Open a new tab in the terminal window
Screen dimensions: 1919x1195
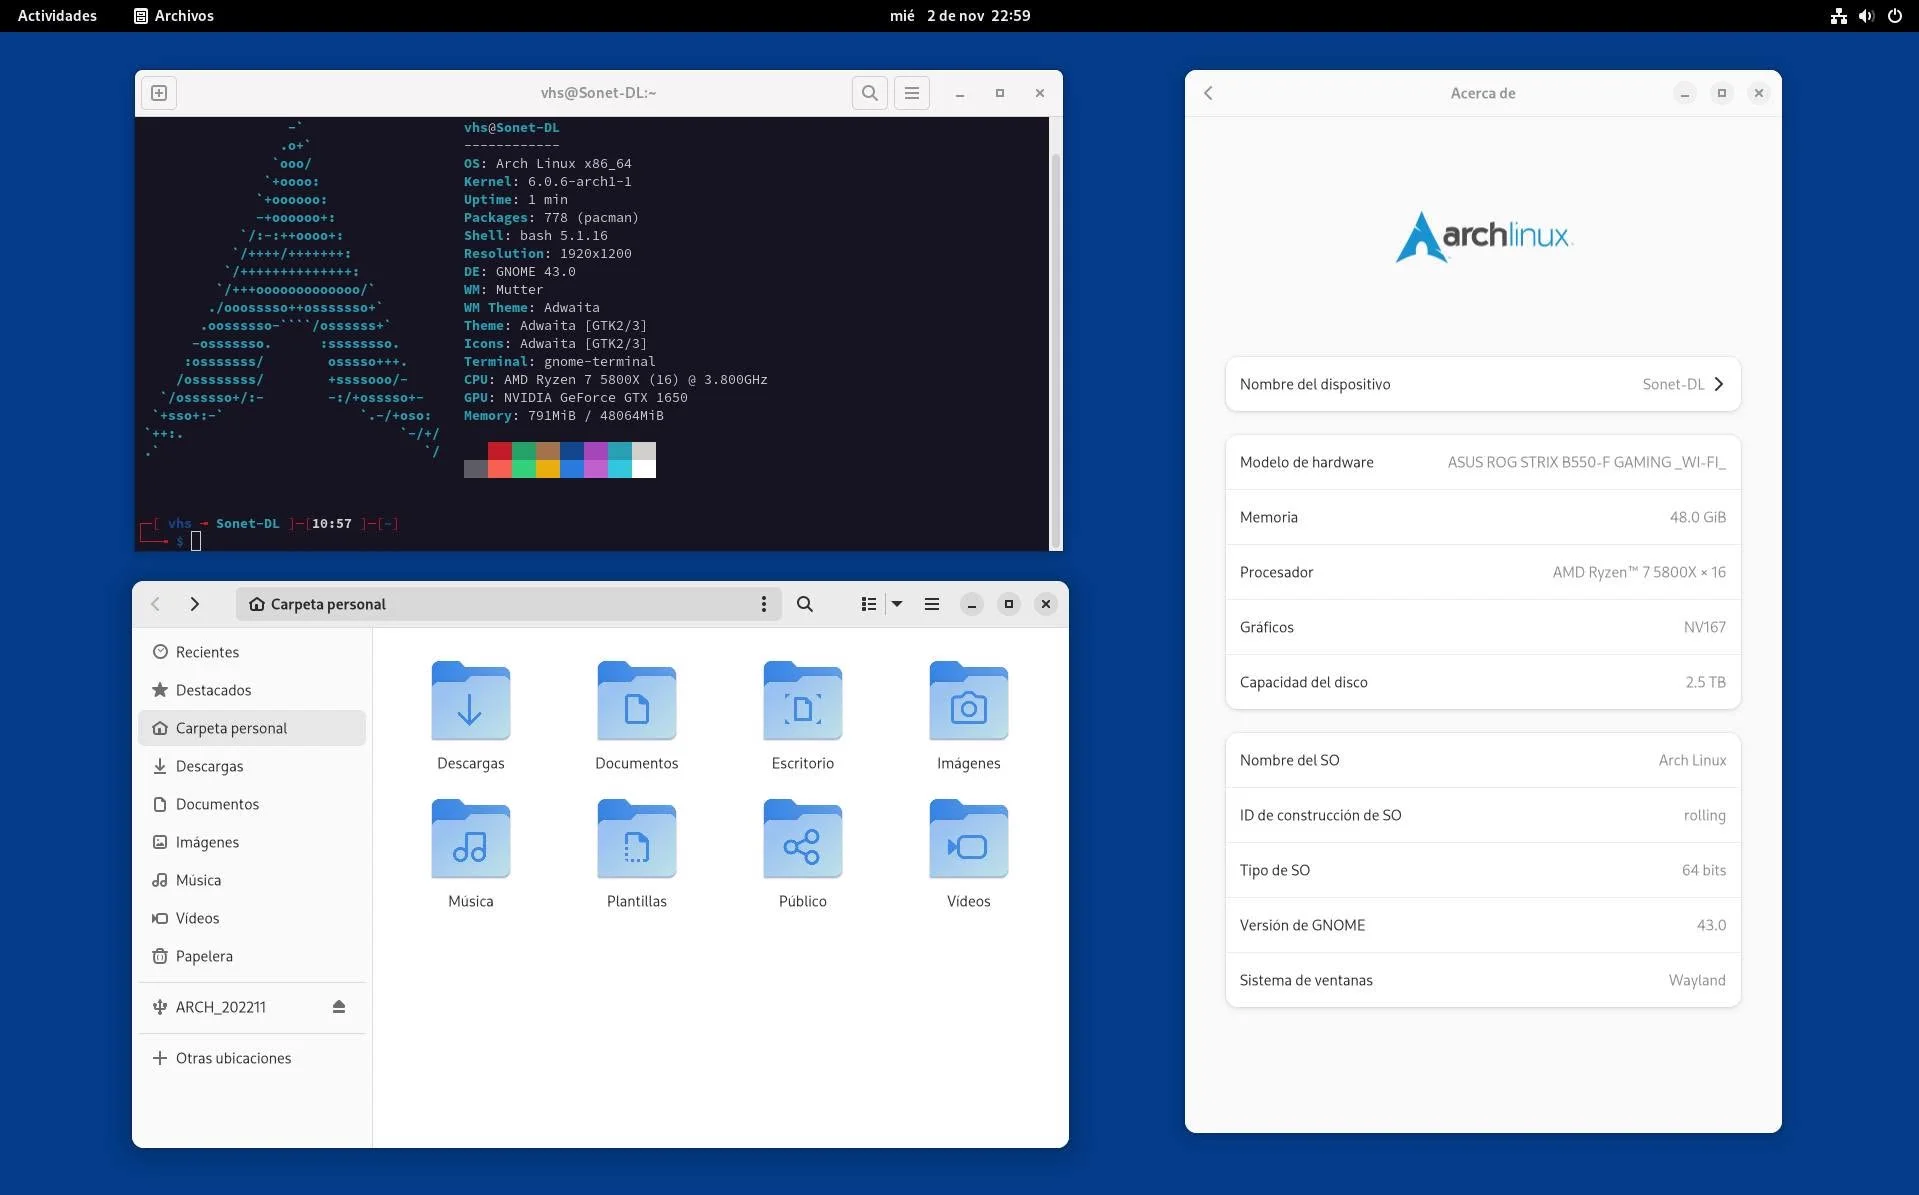pos(159,93)
